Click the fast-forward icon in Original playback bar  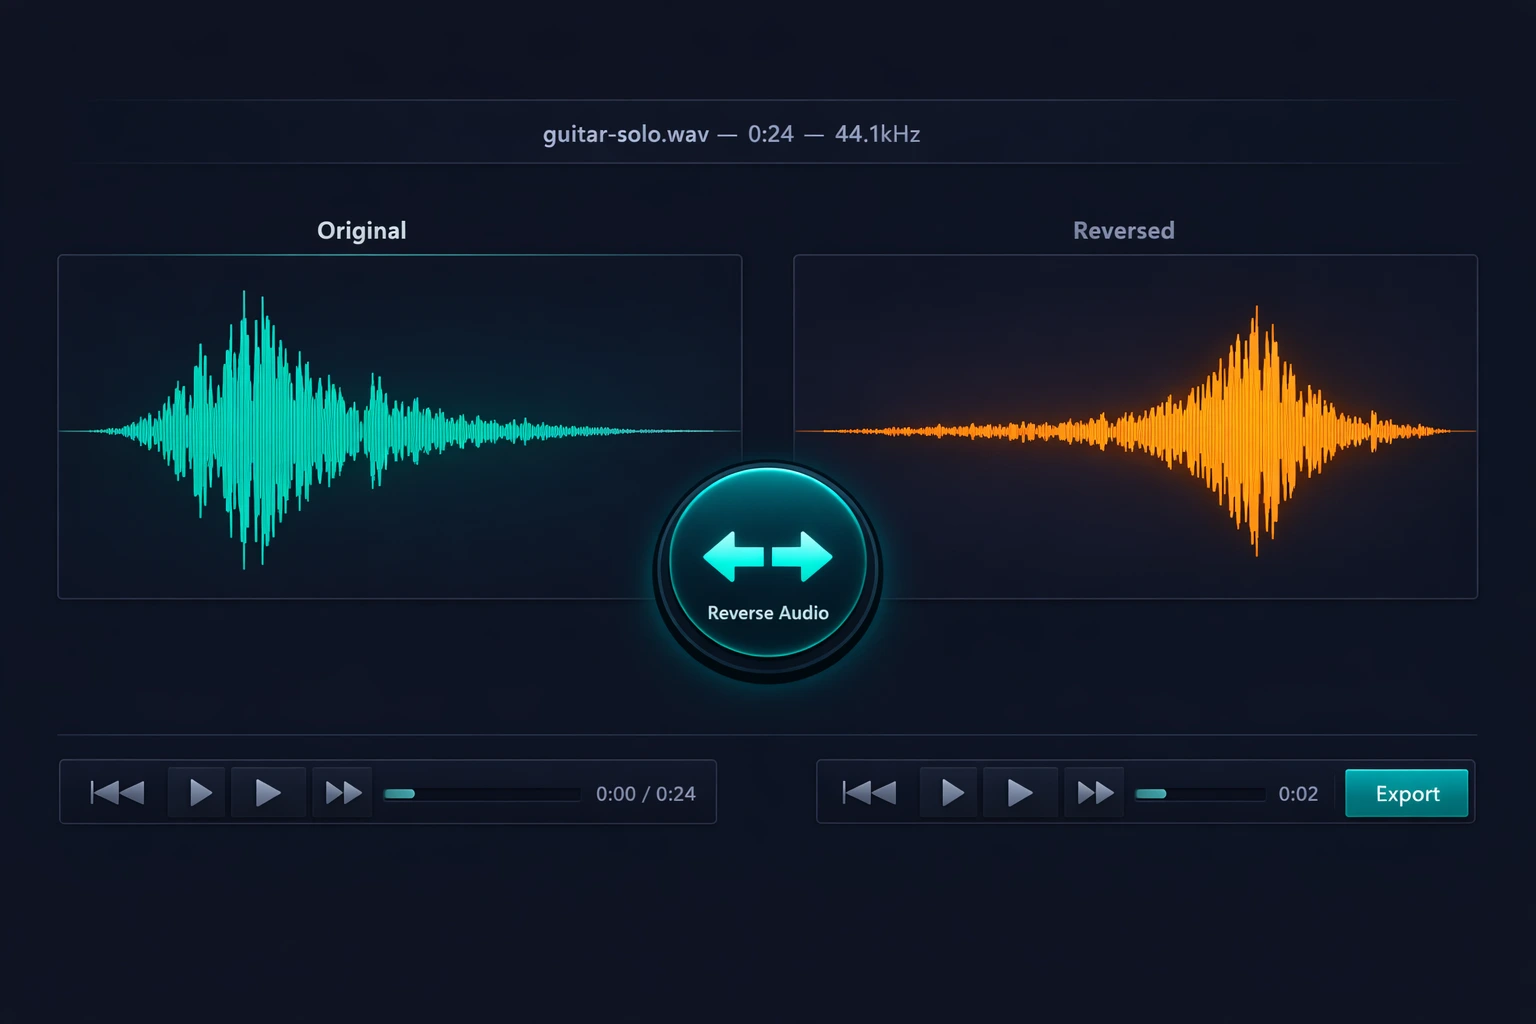click(x=341, y=792)
